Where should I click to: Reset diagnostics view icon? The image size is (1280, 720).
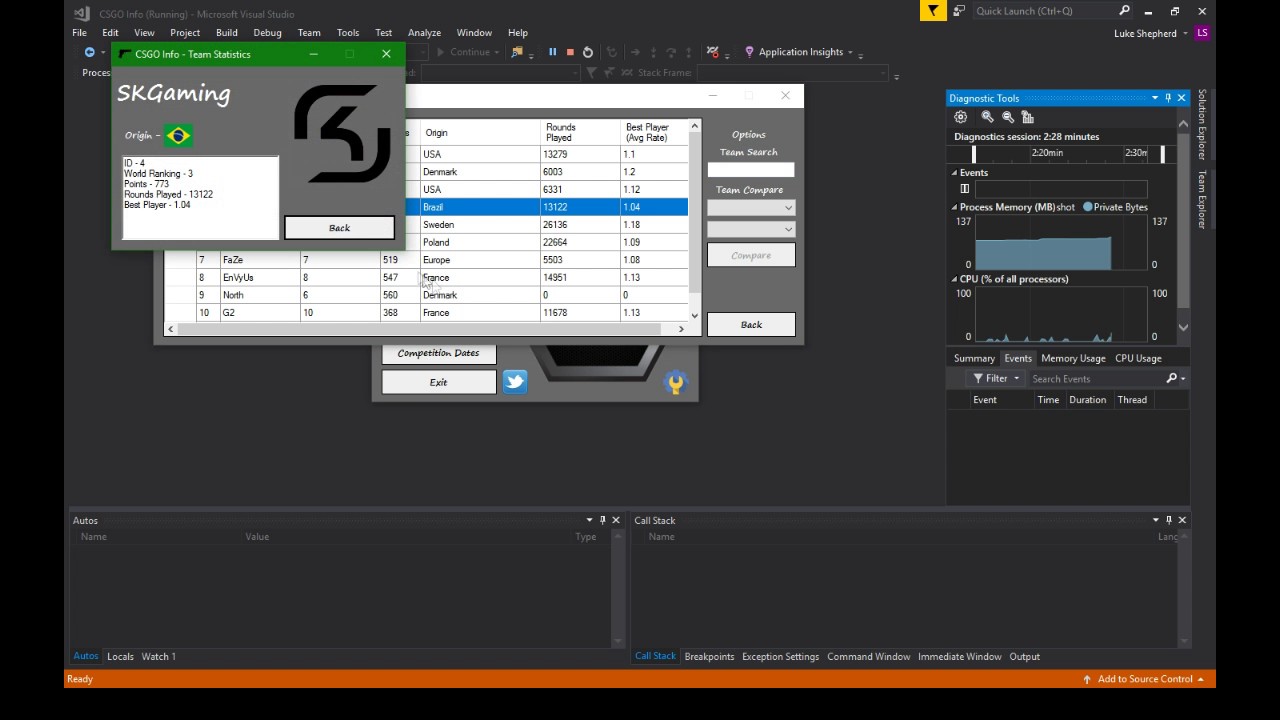coord(1027,117)
